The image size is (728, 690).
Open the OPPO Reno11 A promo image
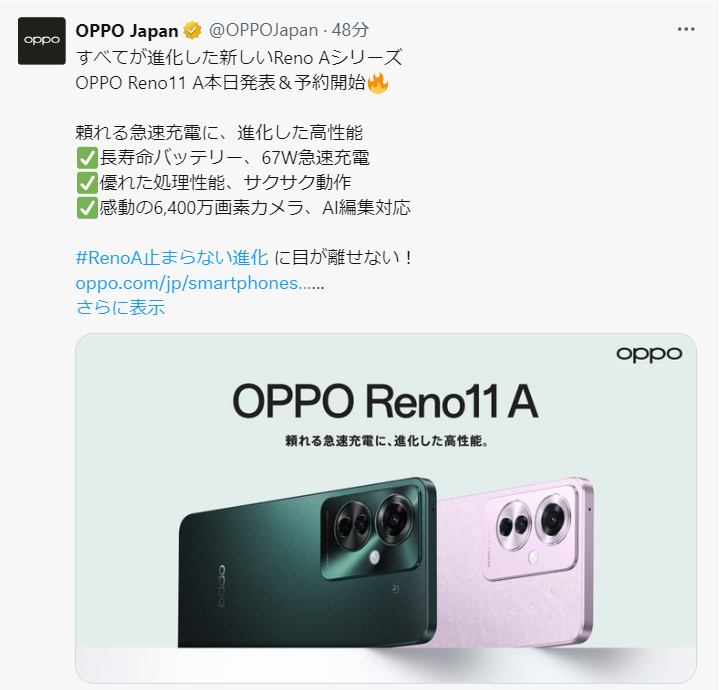(386, 508)
